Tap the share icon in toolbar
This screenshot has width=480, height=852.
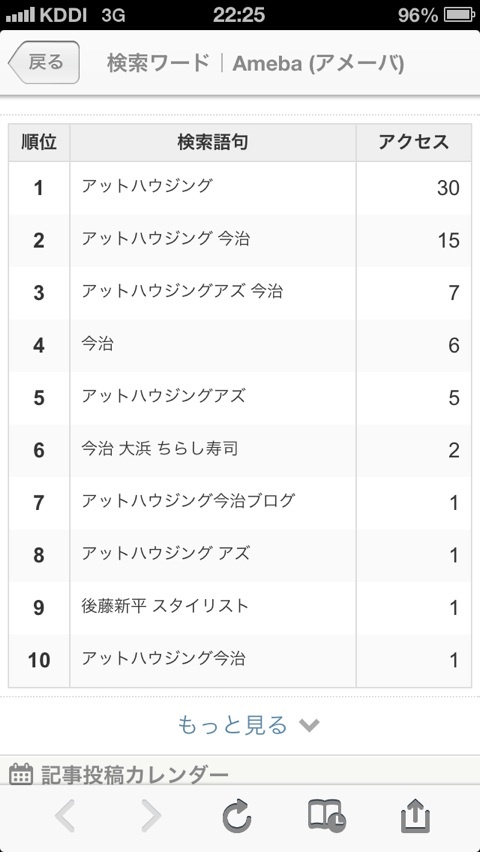point(415,816)
